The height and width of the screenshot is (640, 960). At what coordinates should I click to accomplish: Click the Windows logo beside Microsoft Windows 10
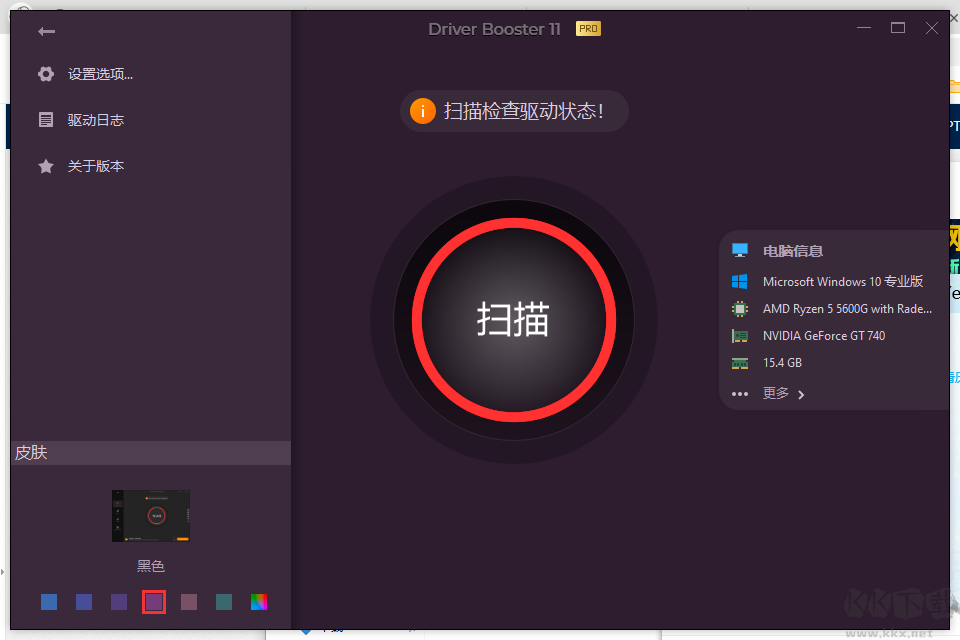[x=740, y=281]
